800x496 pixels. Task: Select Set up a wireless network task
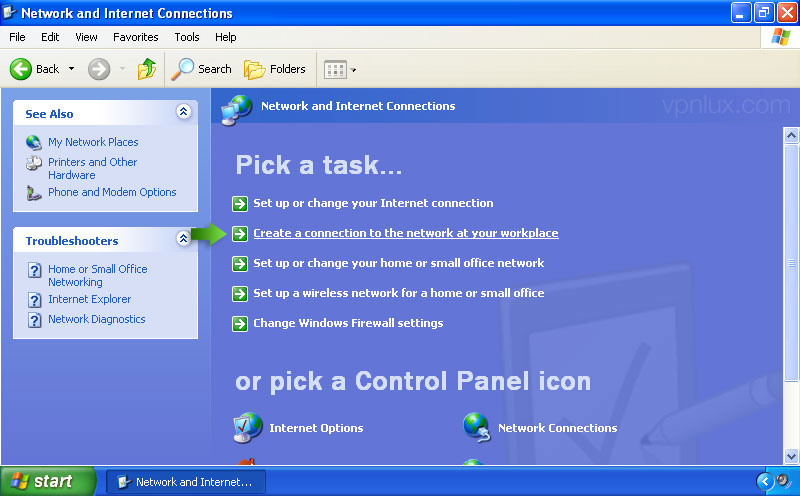click(399, 293)
